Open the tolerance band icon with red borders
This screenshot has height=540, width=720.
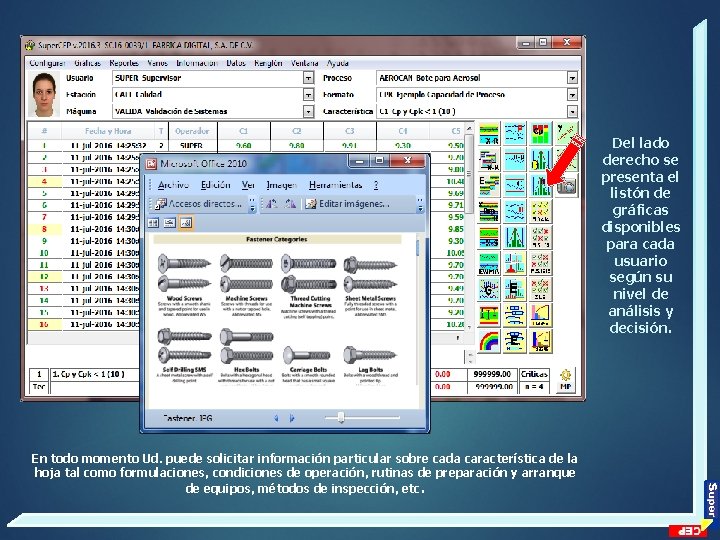click(489, 315)
